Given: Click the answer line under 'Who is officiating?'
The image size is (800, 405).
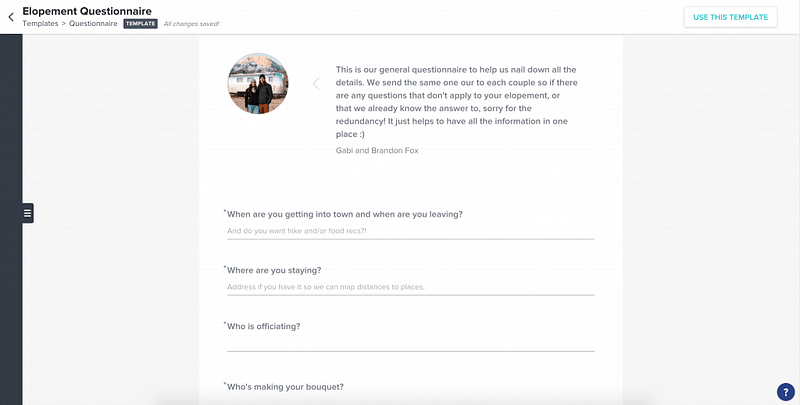Looking at the screenshot, I should (x=410, y=343).
